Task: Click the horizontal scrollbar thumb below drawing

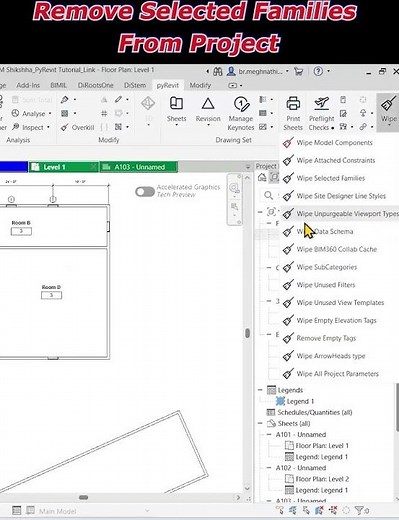Action: (x=83, y=497)
